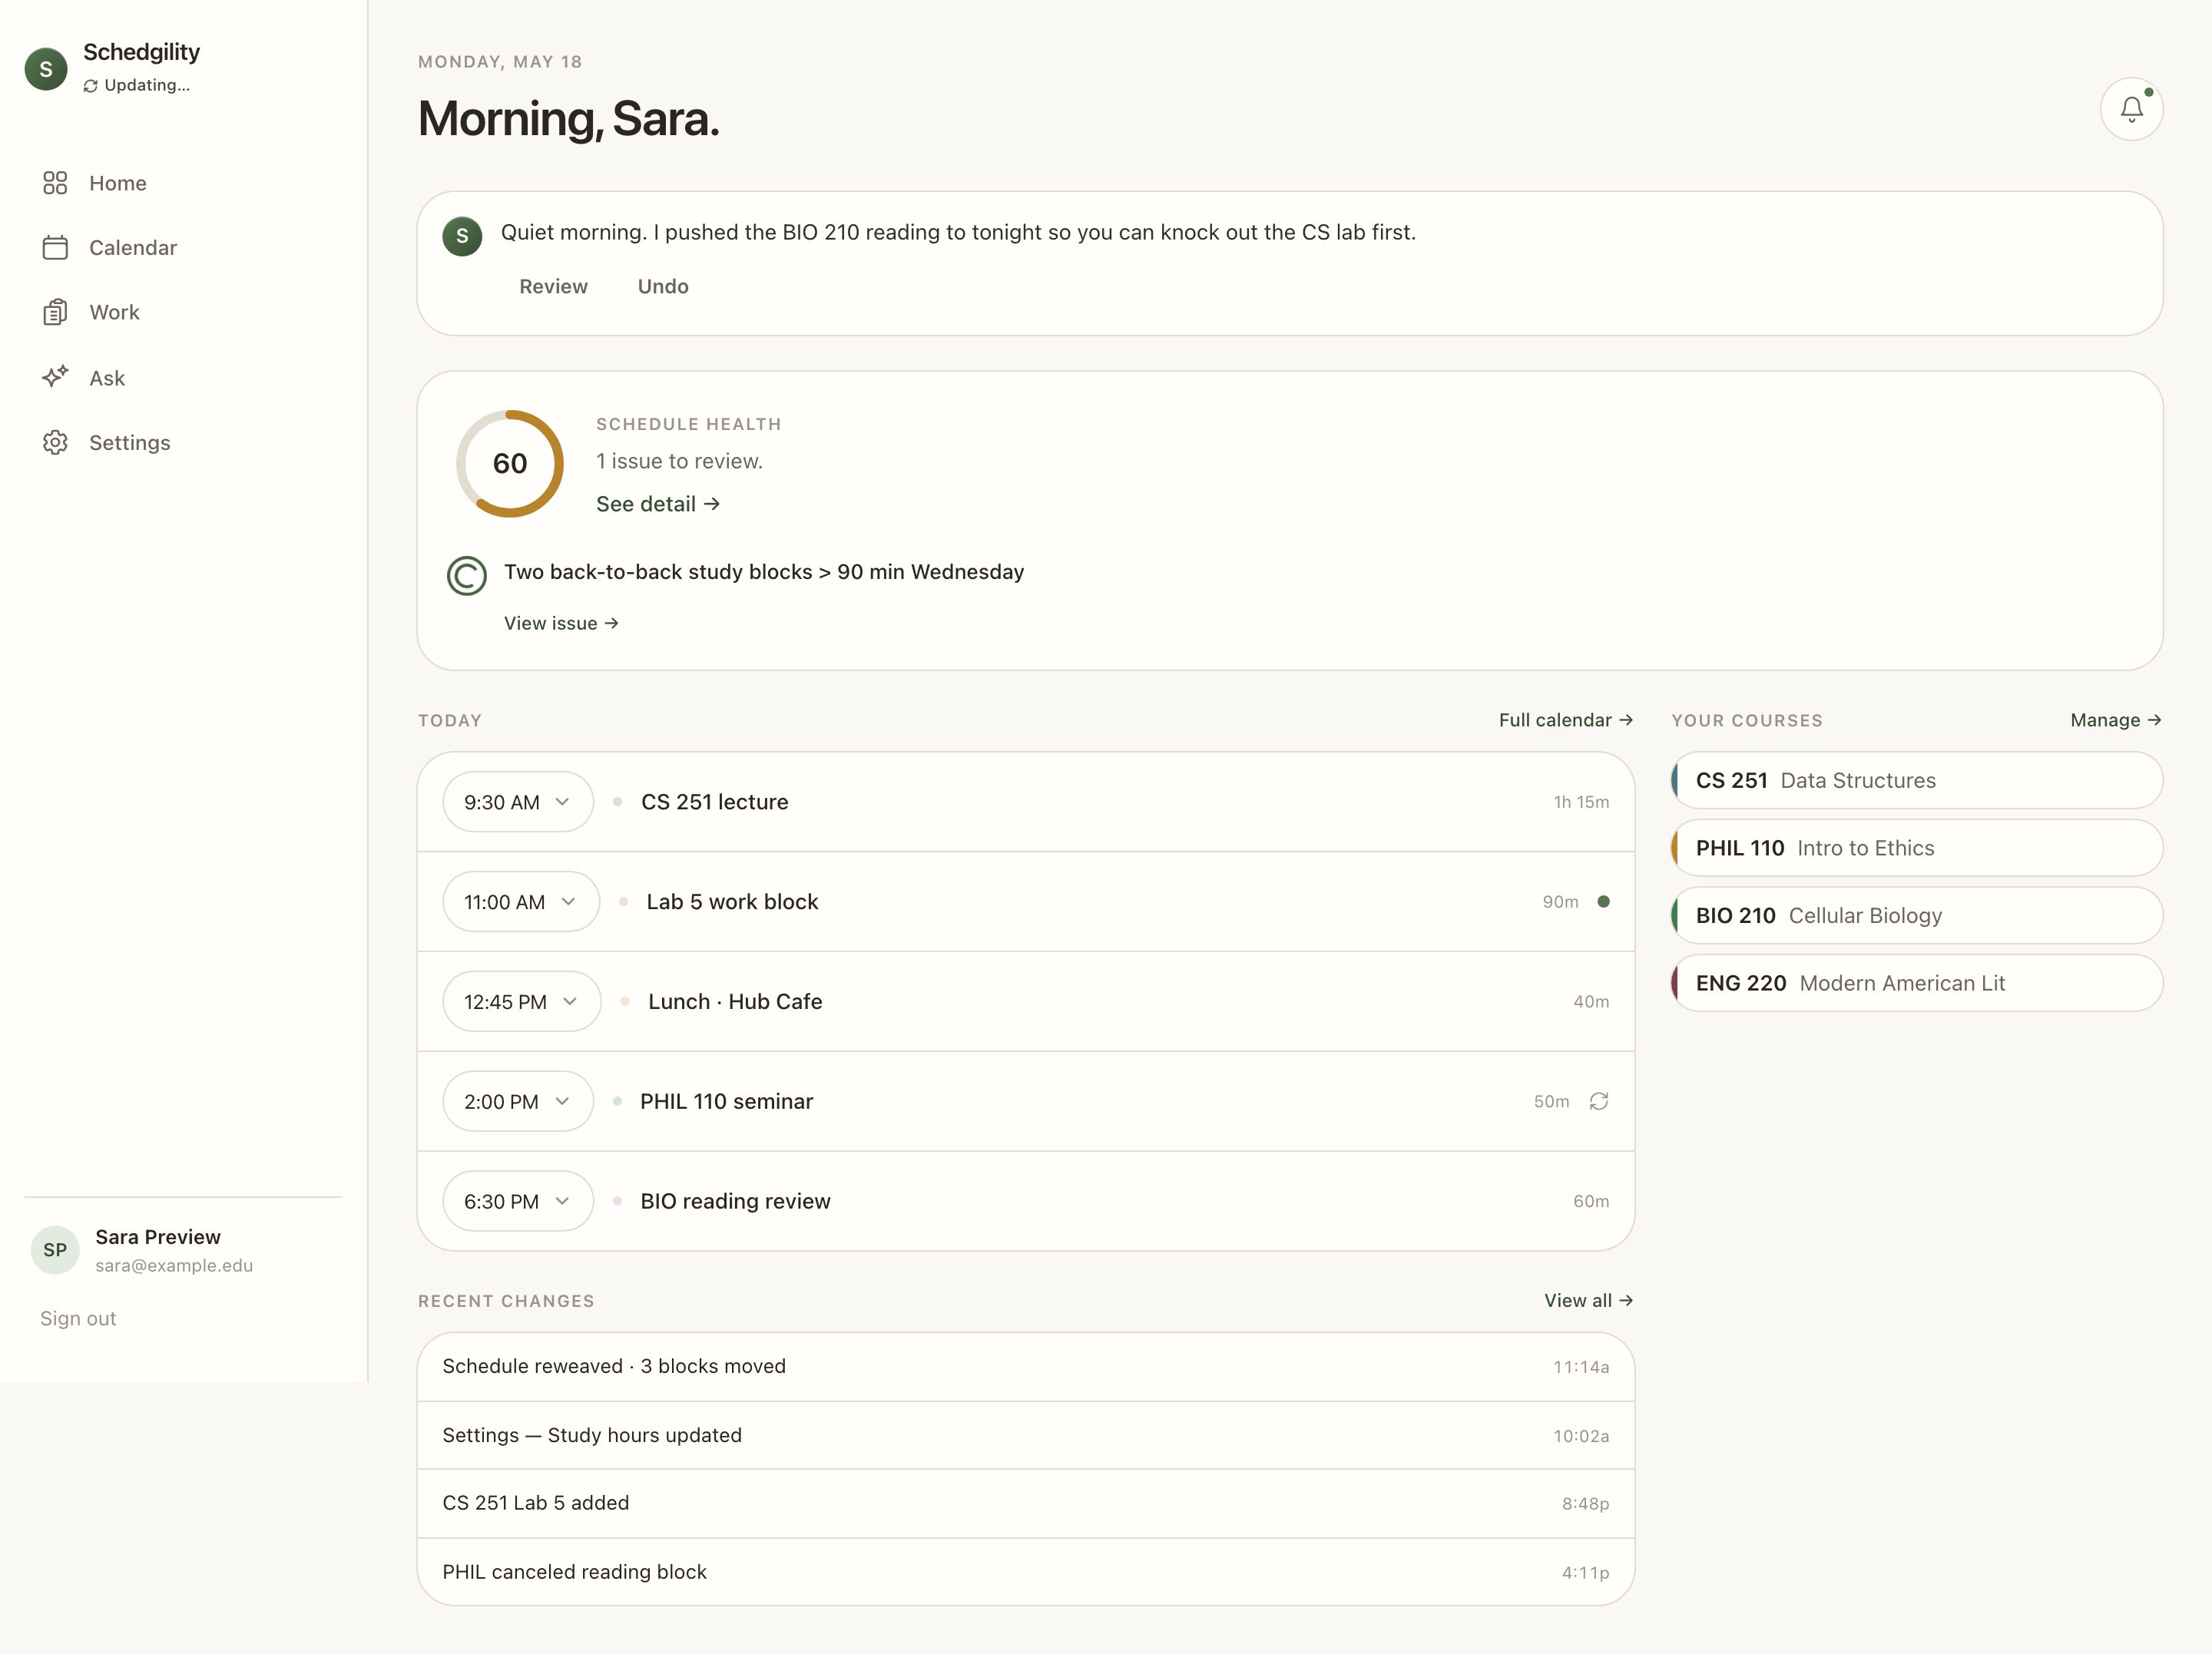Open See detail for schedule health

coord(658,504)
